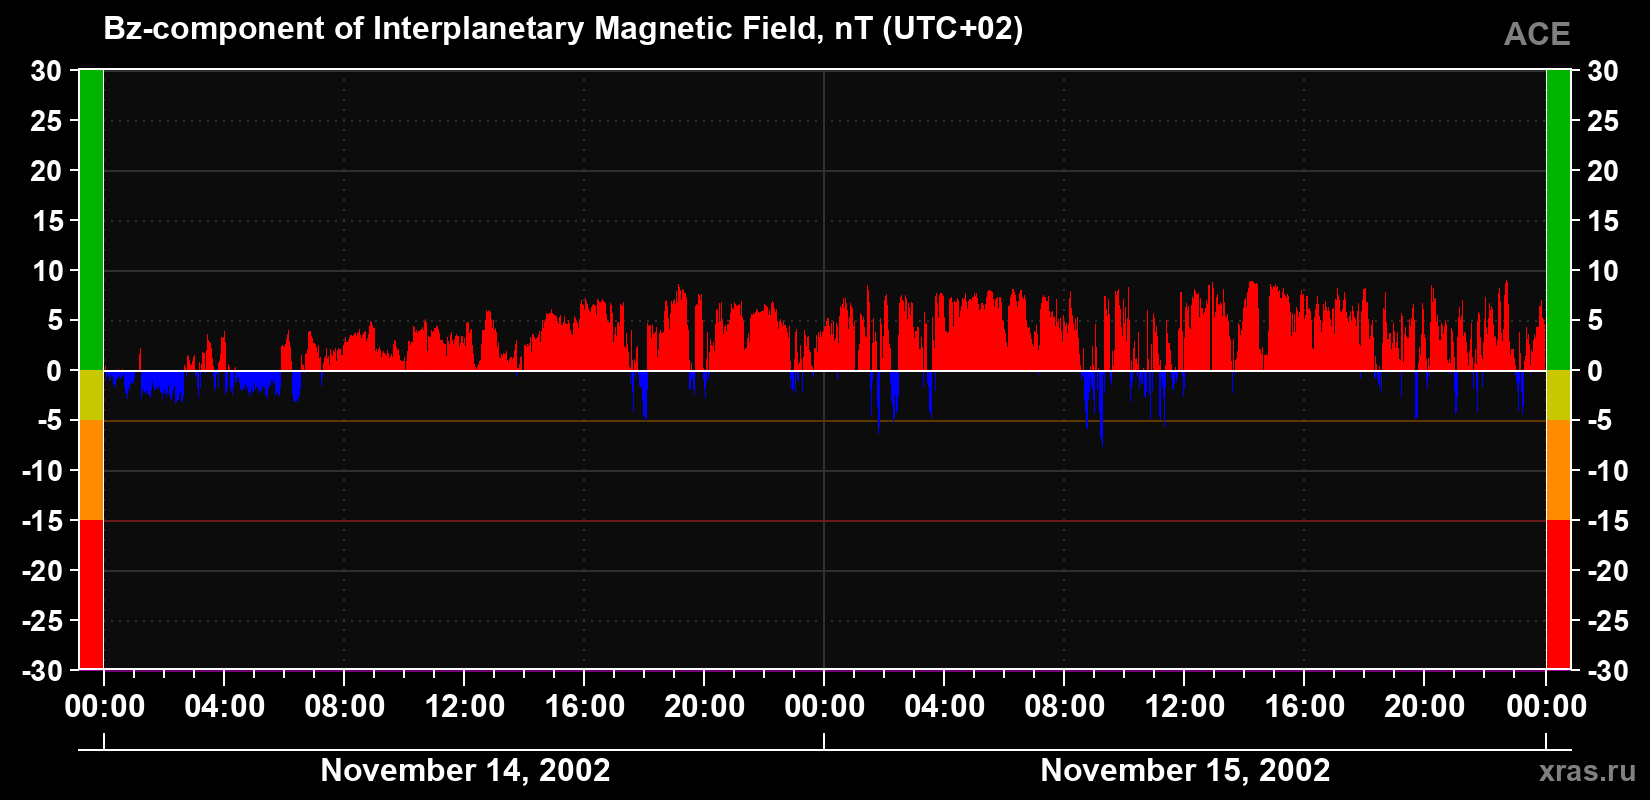This screenshot has width=1650, height=800.
Task: Click the red segment of the right color bar
Action: click(x=1558, y=594)
